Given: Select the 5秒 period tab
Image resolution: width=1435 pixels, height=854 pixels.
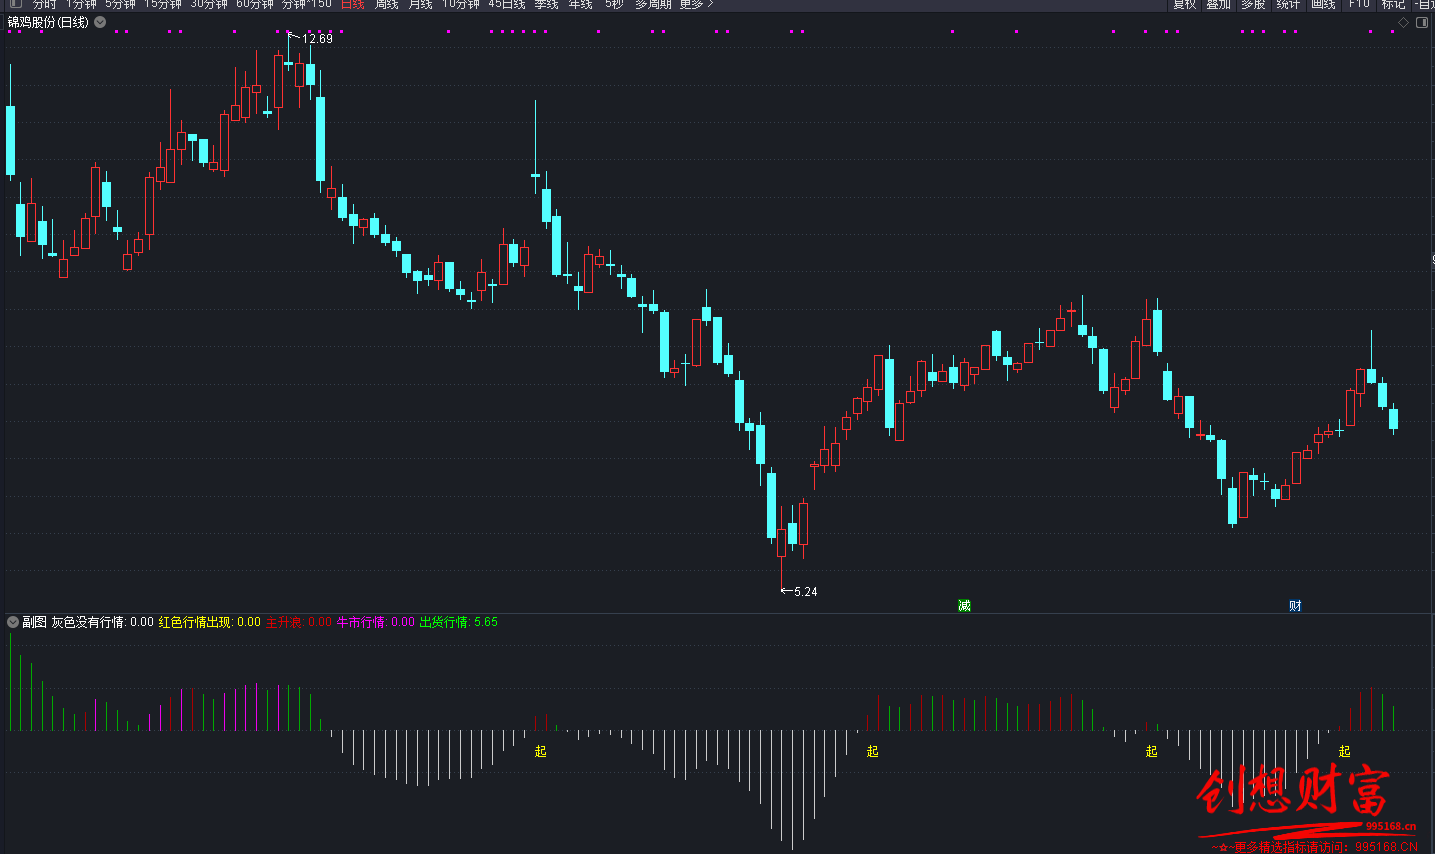Looking at the screenshot, I should (614, 4).
